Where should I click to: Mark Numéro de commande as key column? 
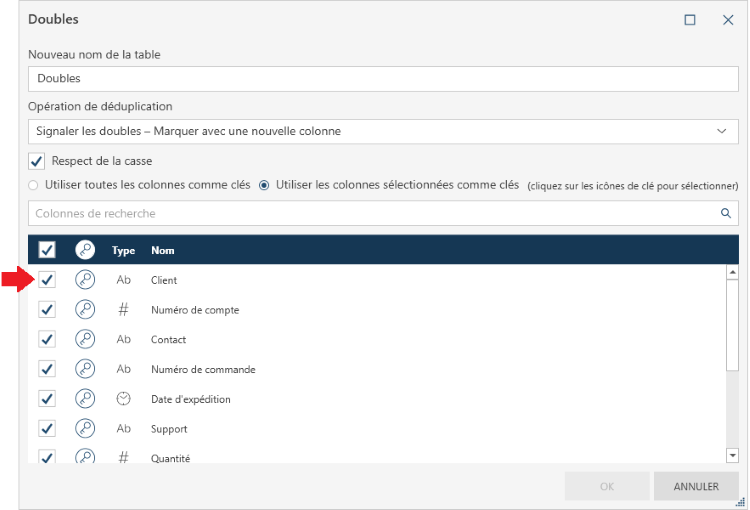[x=85, y=369]
